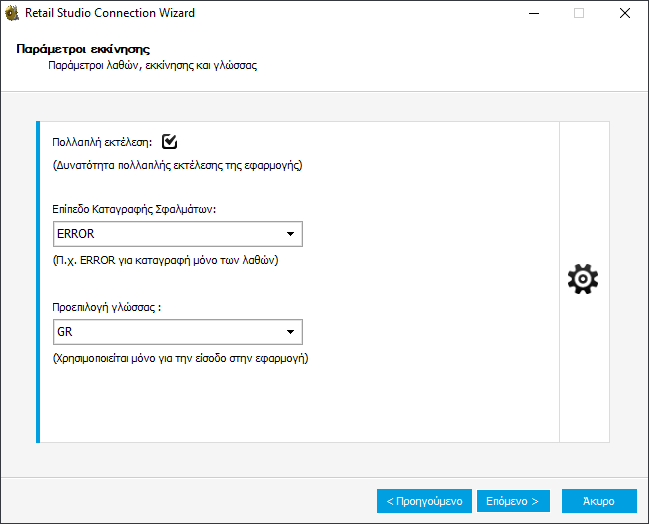Viewport: 649px width, 524px height.
Task: Click the Προεπιλογή γλώσσας label
Action: click(107, 308)
